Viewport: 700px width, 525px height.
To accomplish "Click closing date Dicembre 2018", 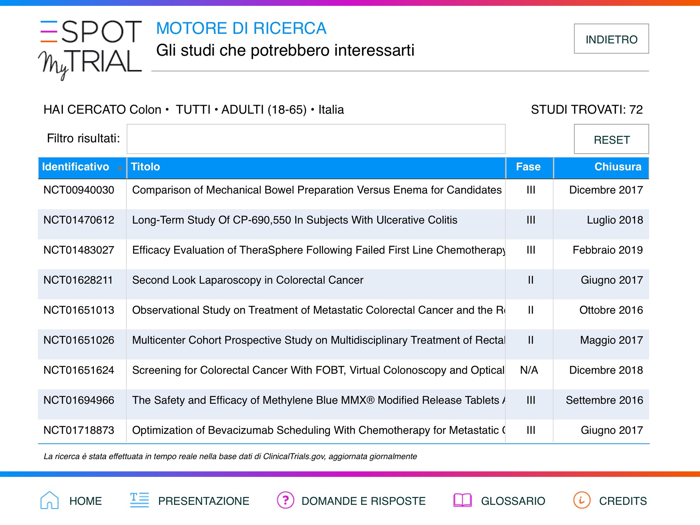I will [x=606, y=370].
